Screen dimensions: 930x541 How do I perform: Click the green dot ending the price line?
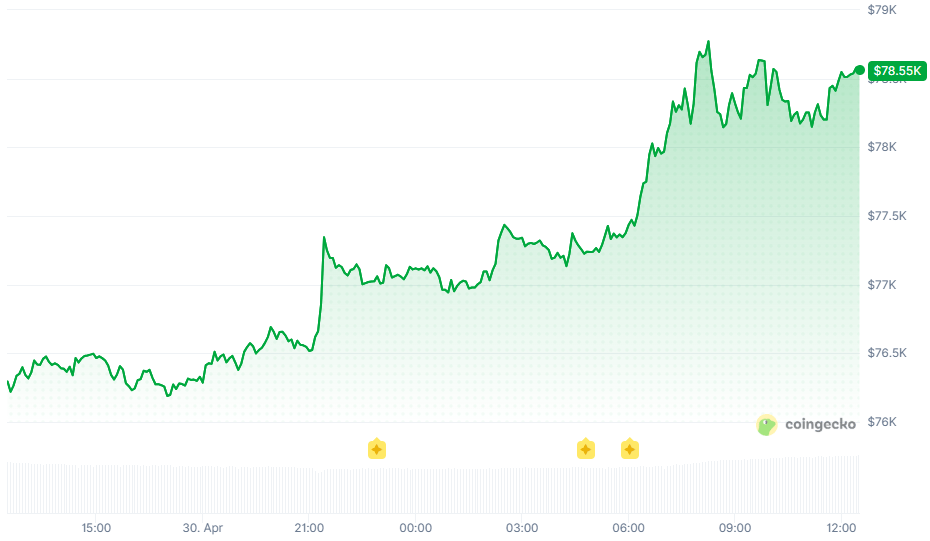pyautogui.click(x=859, y=70)
